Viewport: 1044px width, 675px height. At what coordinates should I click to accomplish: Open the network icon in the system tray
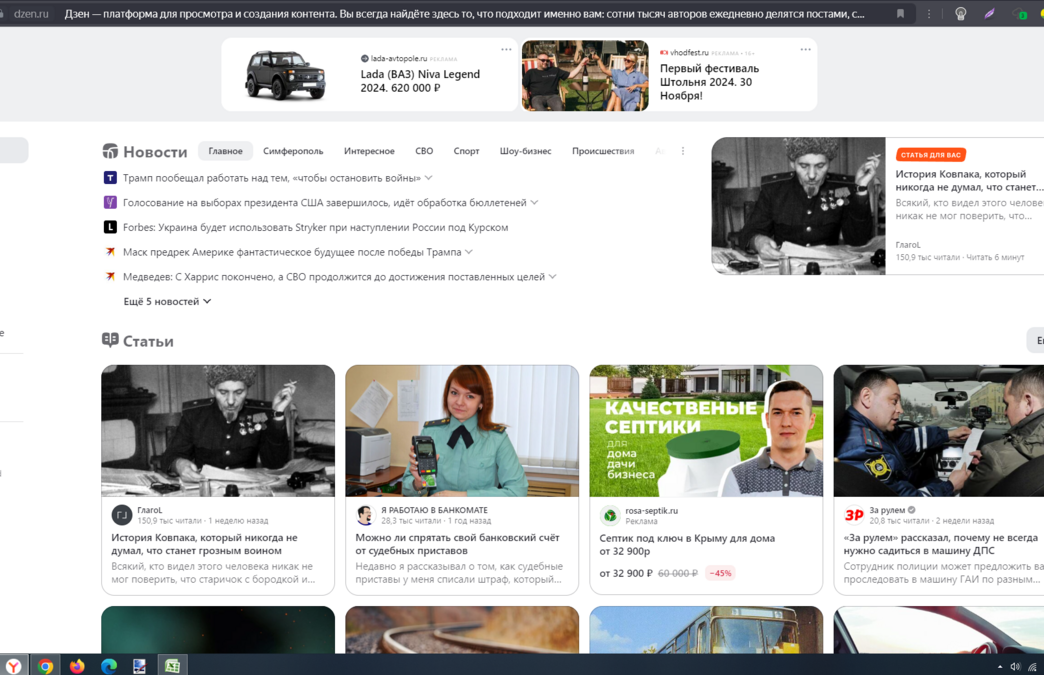1032,666
